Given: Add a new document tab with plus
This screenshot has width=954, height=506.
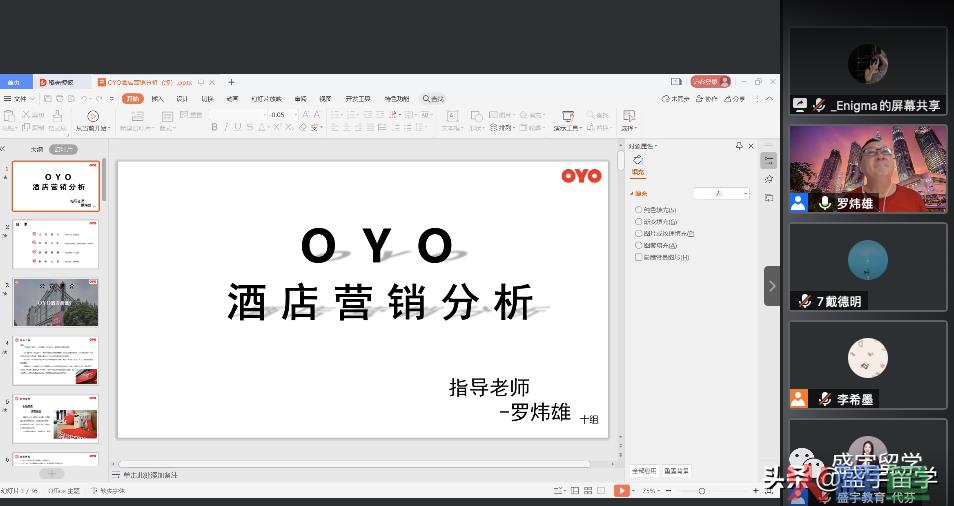Looking at the screenshot, I should (x=231, y=82).
